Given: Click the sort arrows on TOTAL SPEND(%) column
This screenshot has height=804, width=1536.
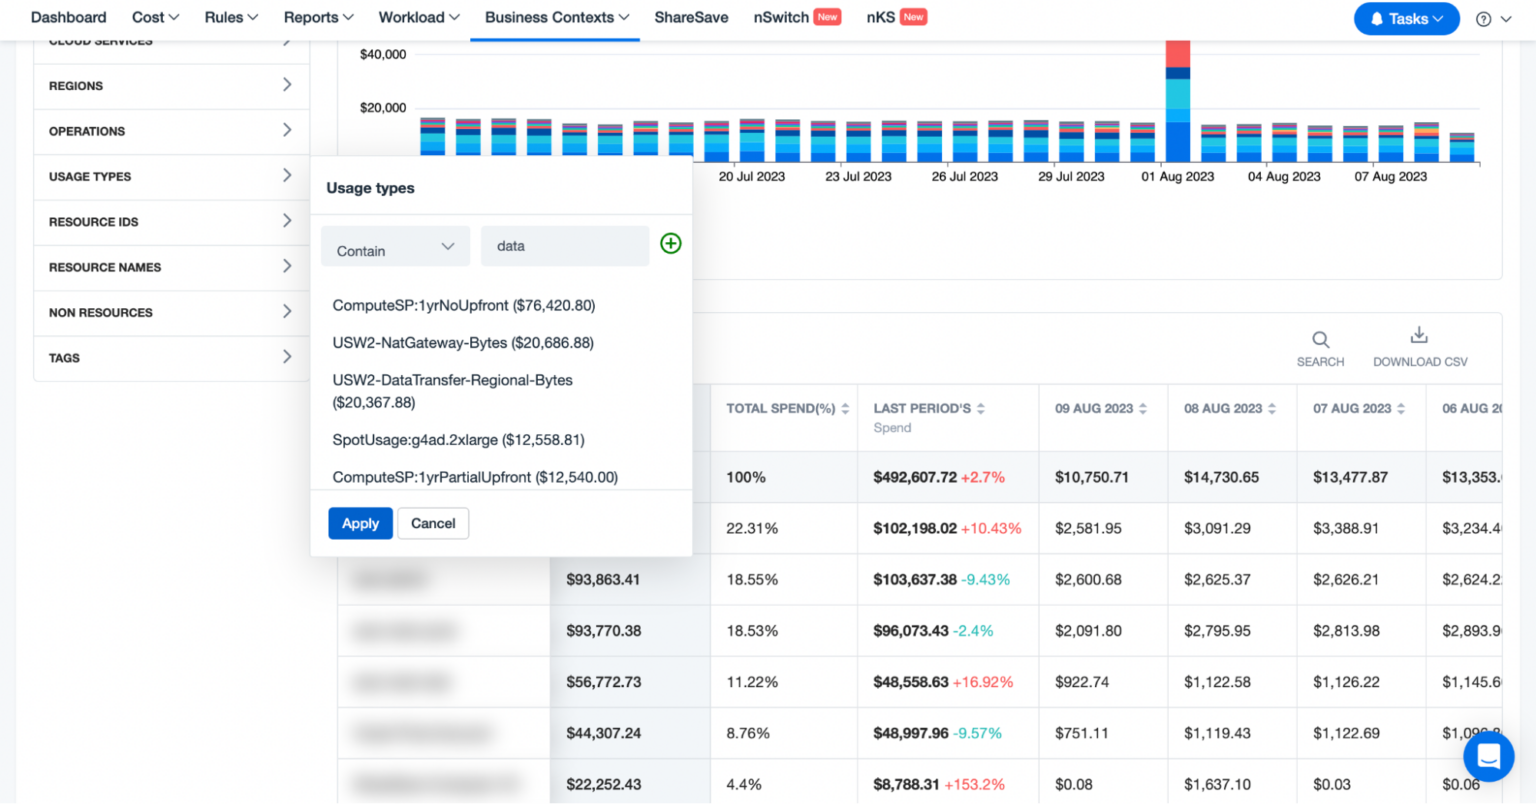Looking at the screenshot, I should [x=845, y=408].
